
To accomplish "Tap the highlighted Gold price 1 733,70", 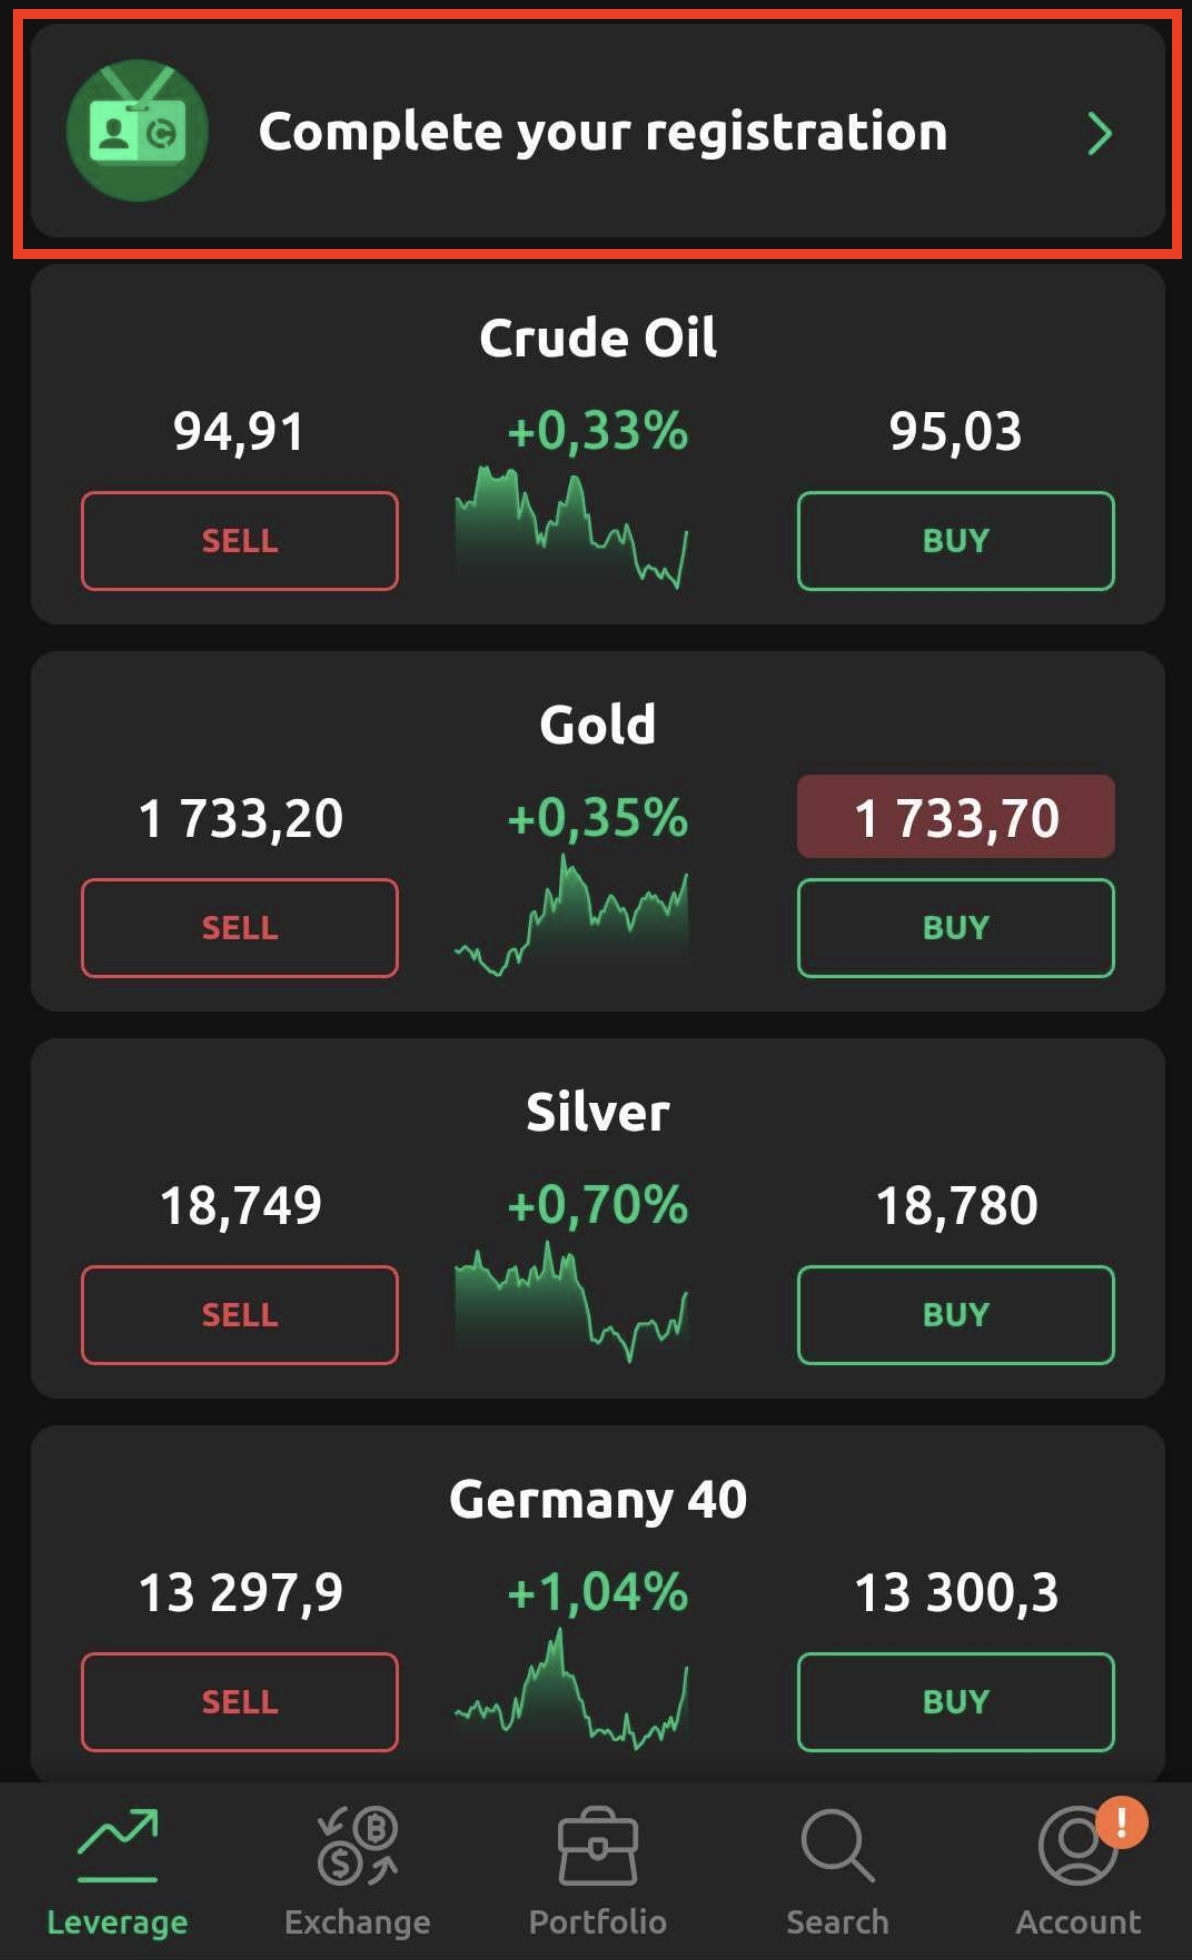I will [955, 817].
